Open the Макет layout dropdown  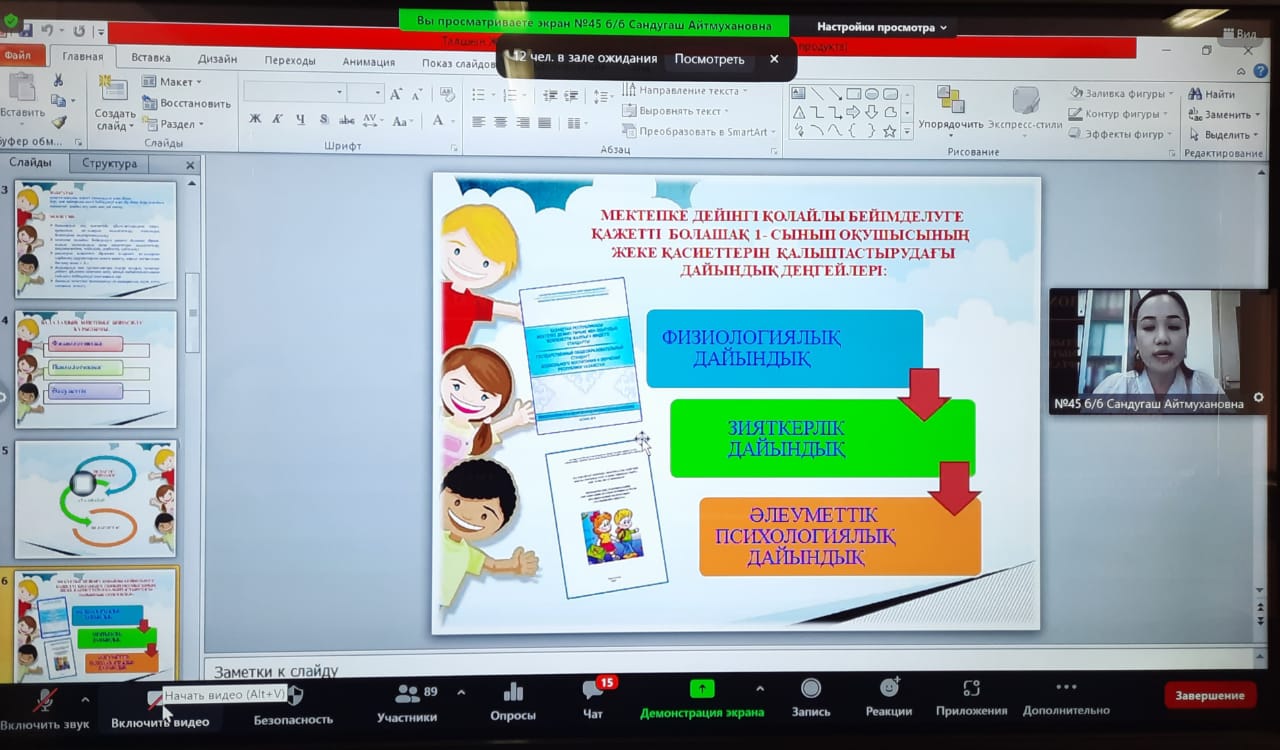point(172,82)
